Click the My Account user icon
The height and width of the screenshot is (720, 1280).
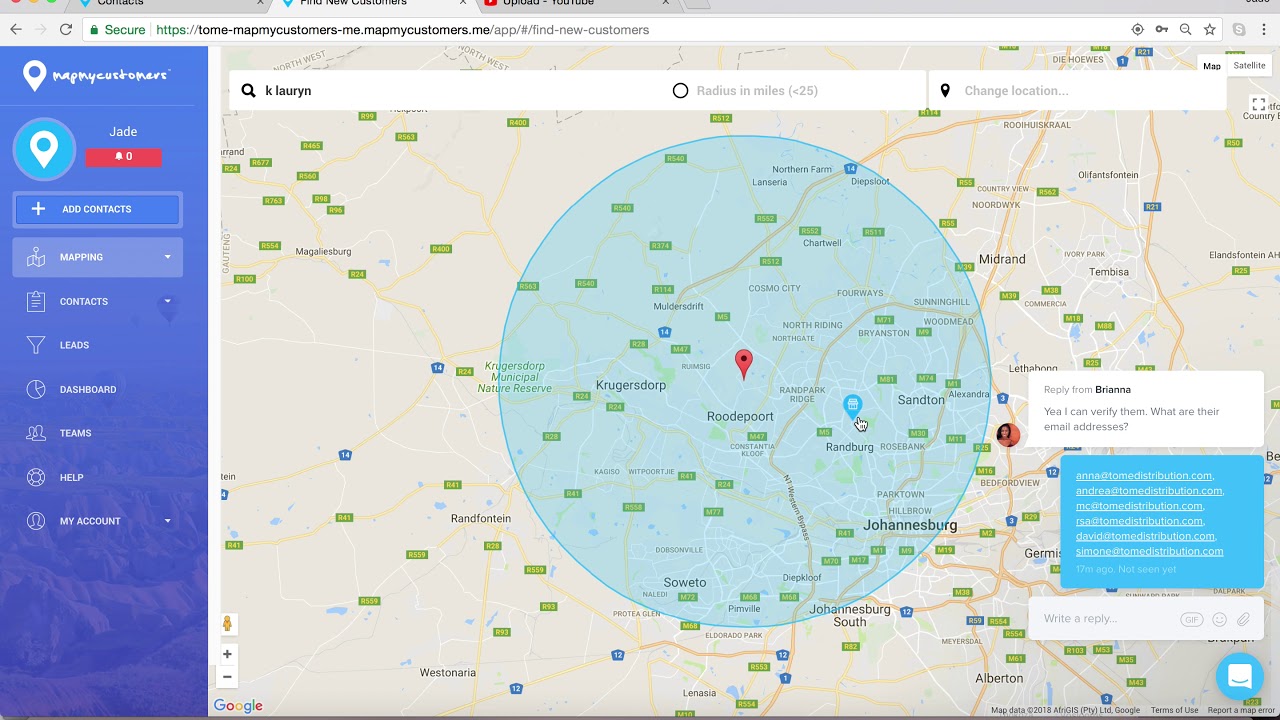click(x=36, y=521)
